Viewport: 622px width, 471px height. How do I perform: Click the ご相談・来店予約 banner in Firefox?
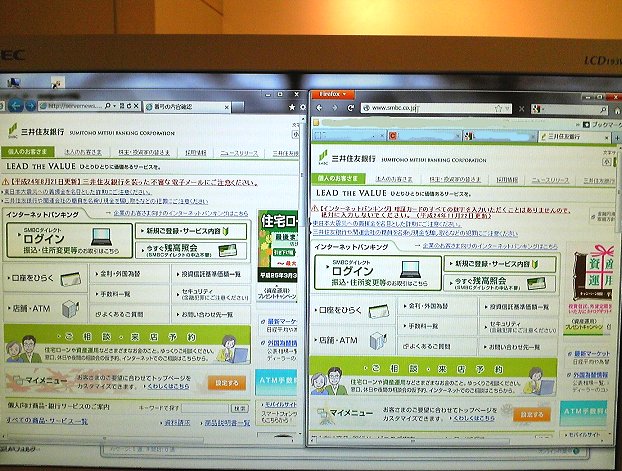click(434, 376)
